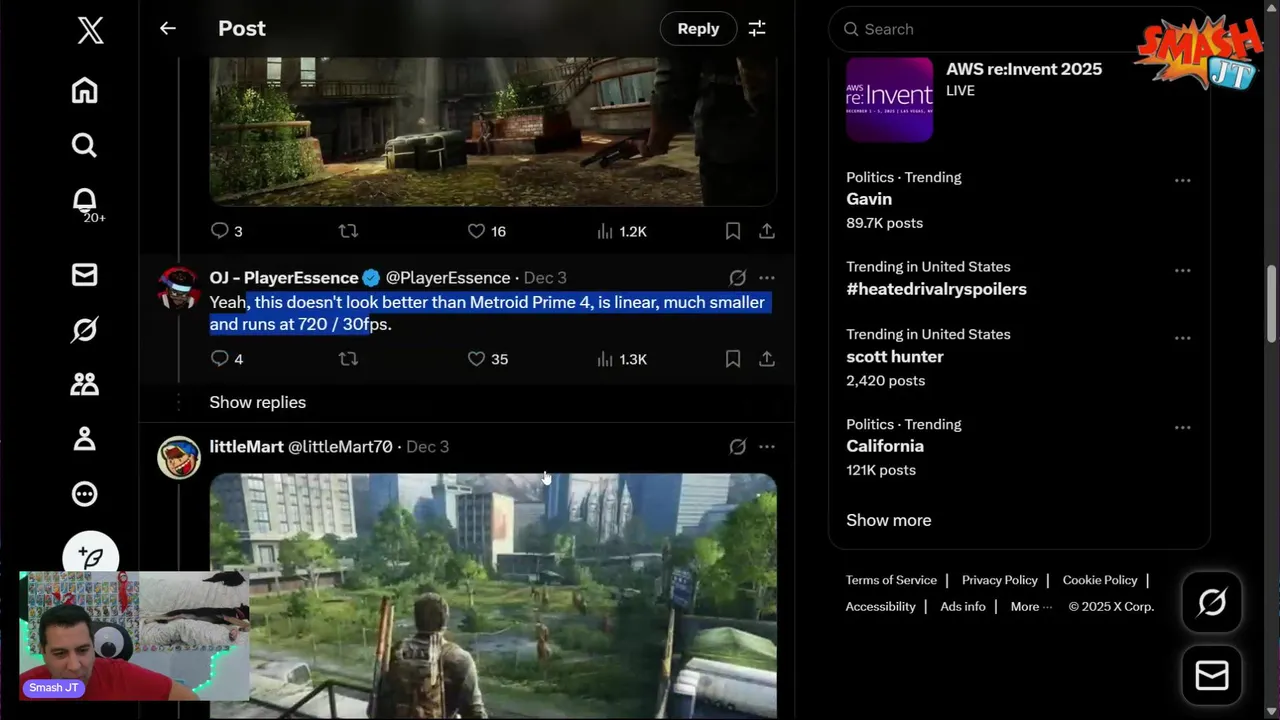Open floating Messages button
The height and width of the screenshot is (720, 1280).
click(x=1212, y=677)
